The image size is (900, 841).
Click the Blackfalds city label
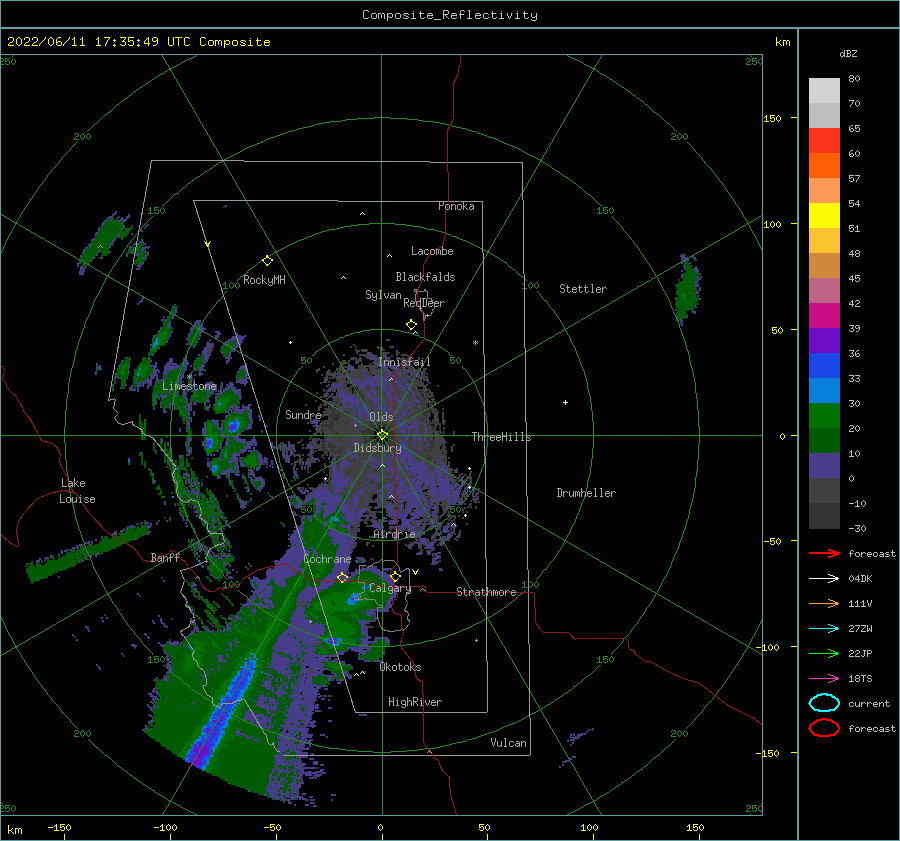(425, 277)
